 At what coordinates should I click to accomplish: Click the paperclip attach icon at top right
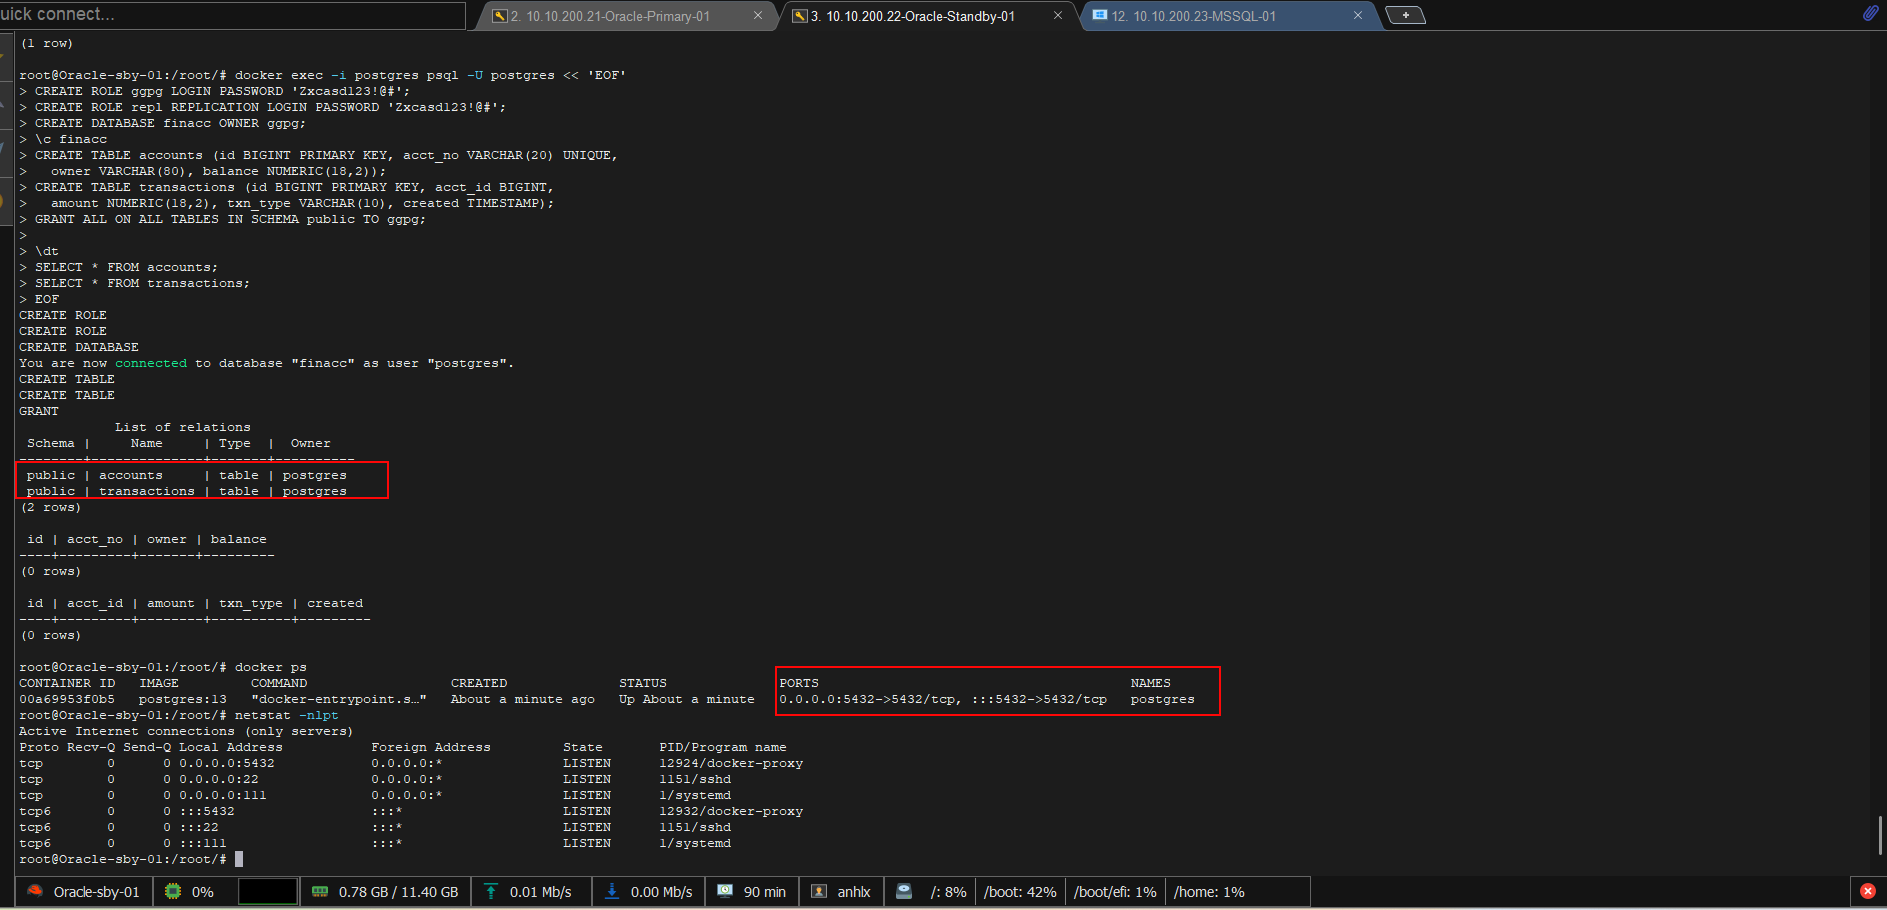point(1870,14)
